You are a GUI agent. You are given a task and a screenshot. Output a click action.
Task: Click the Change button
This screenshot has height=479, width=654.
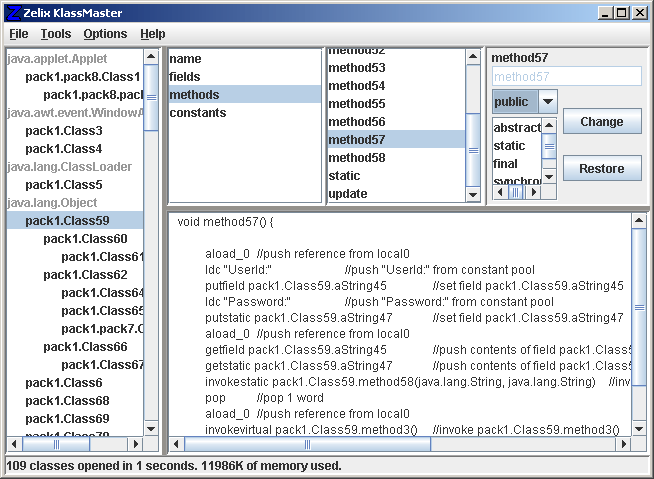(602, 121)
